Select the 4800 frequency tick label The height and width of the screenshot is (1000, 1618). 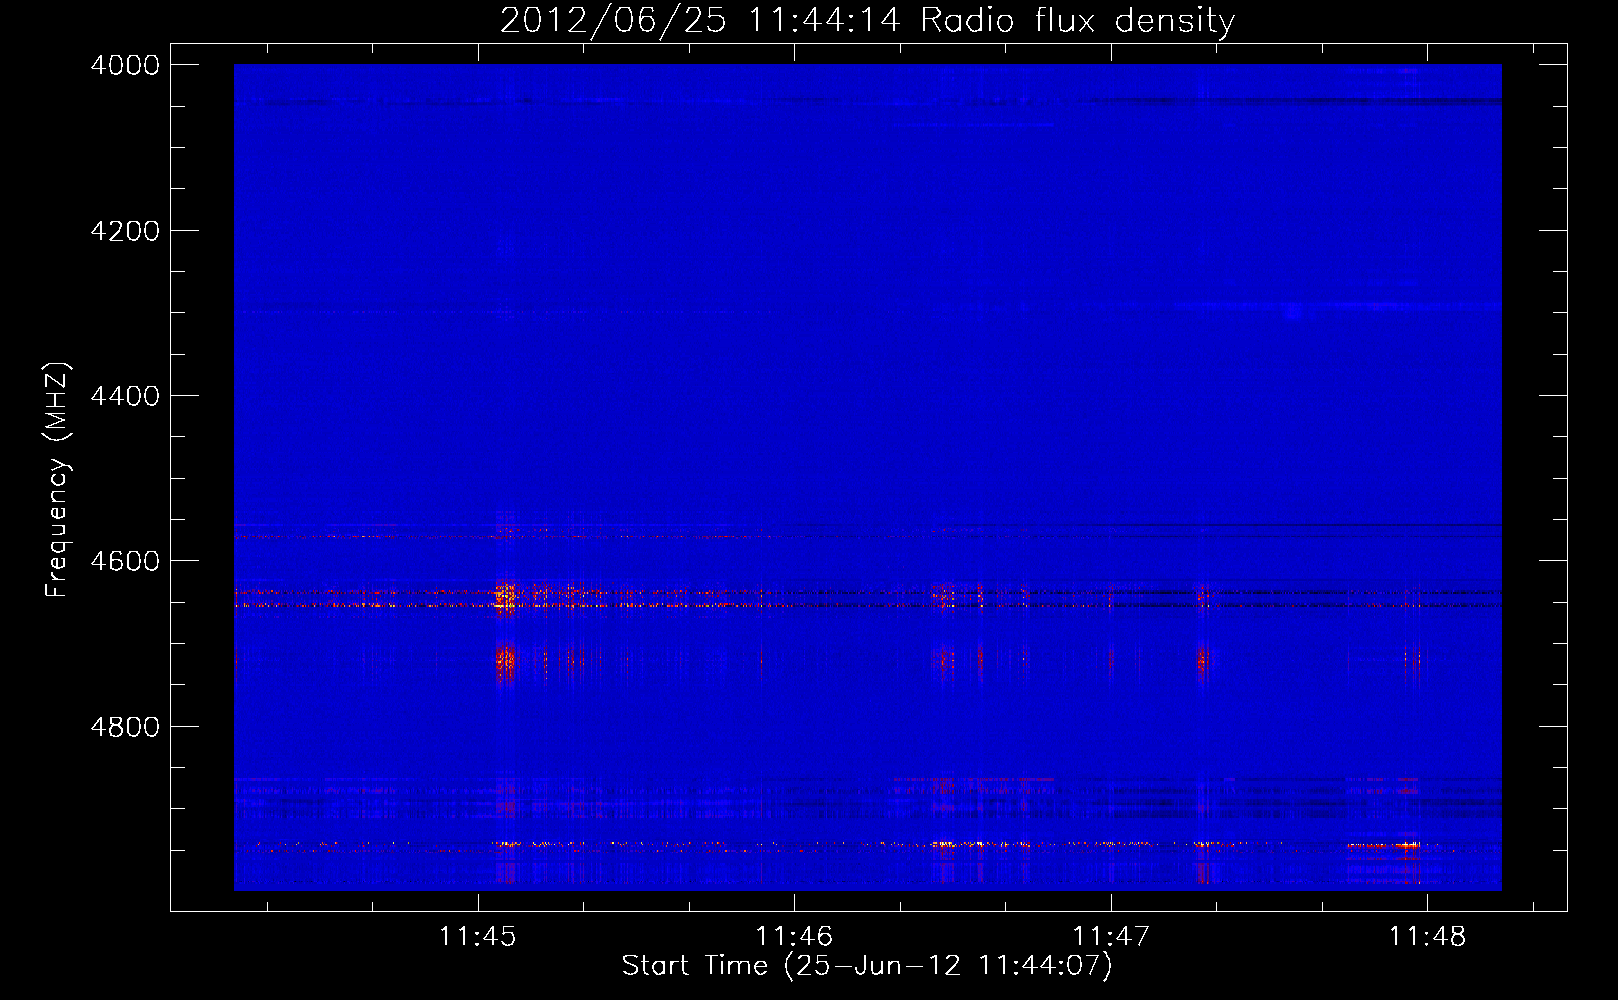pos(125,726)
